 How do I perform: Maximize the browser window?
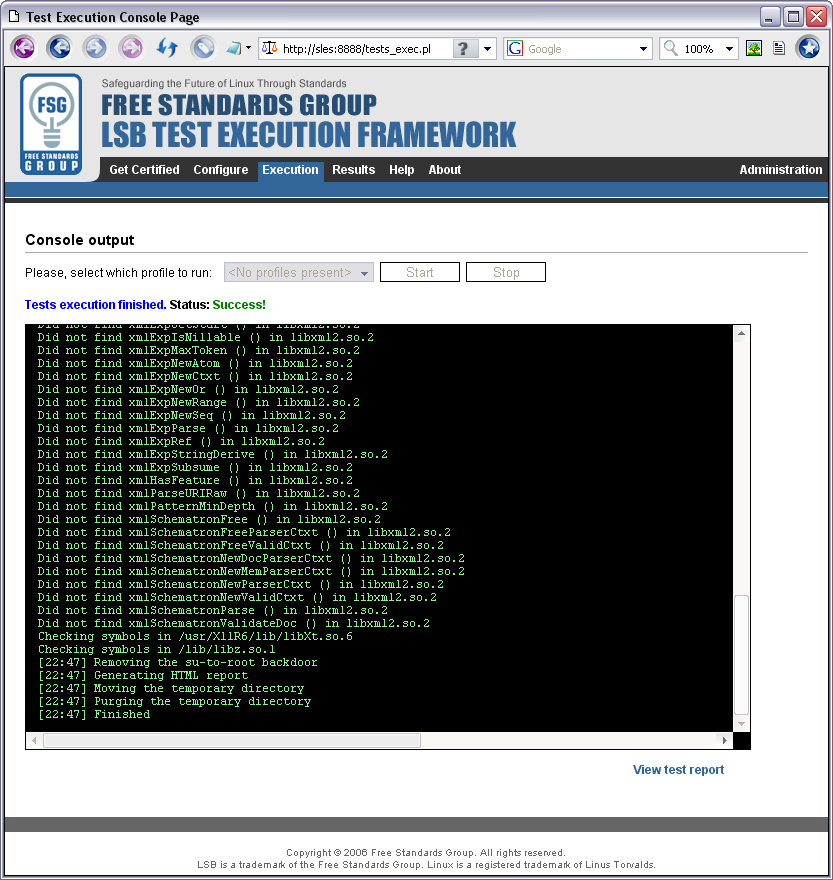pyautogui.click(x=794, y=16)
